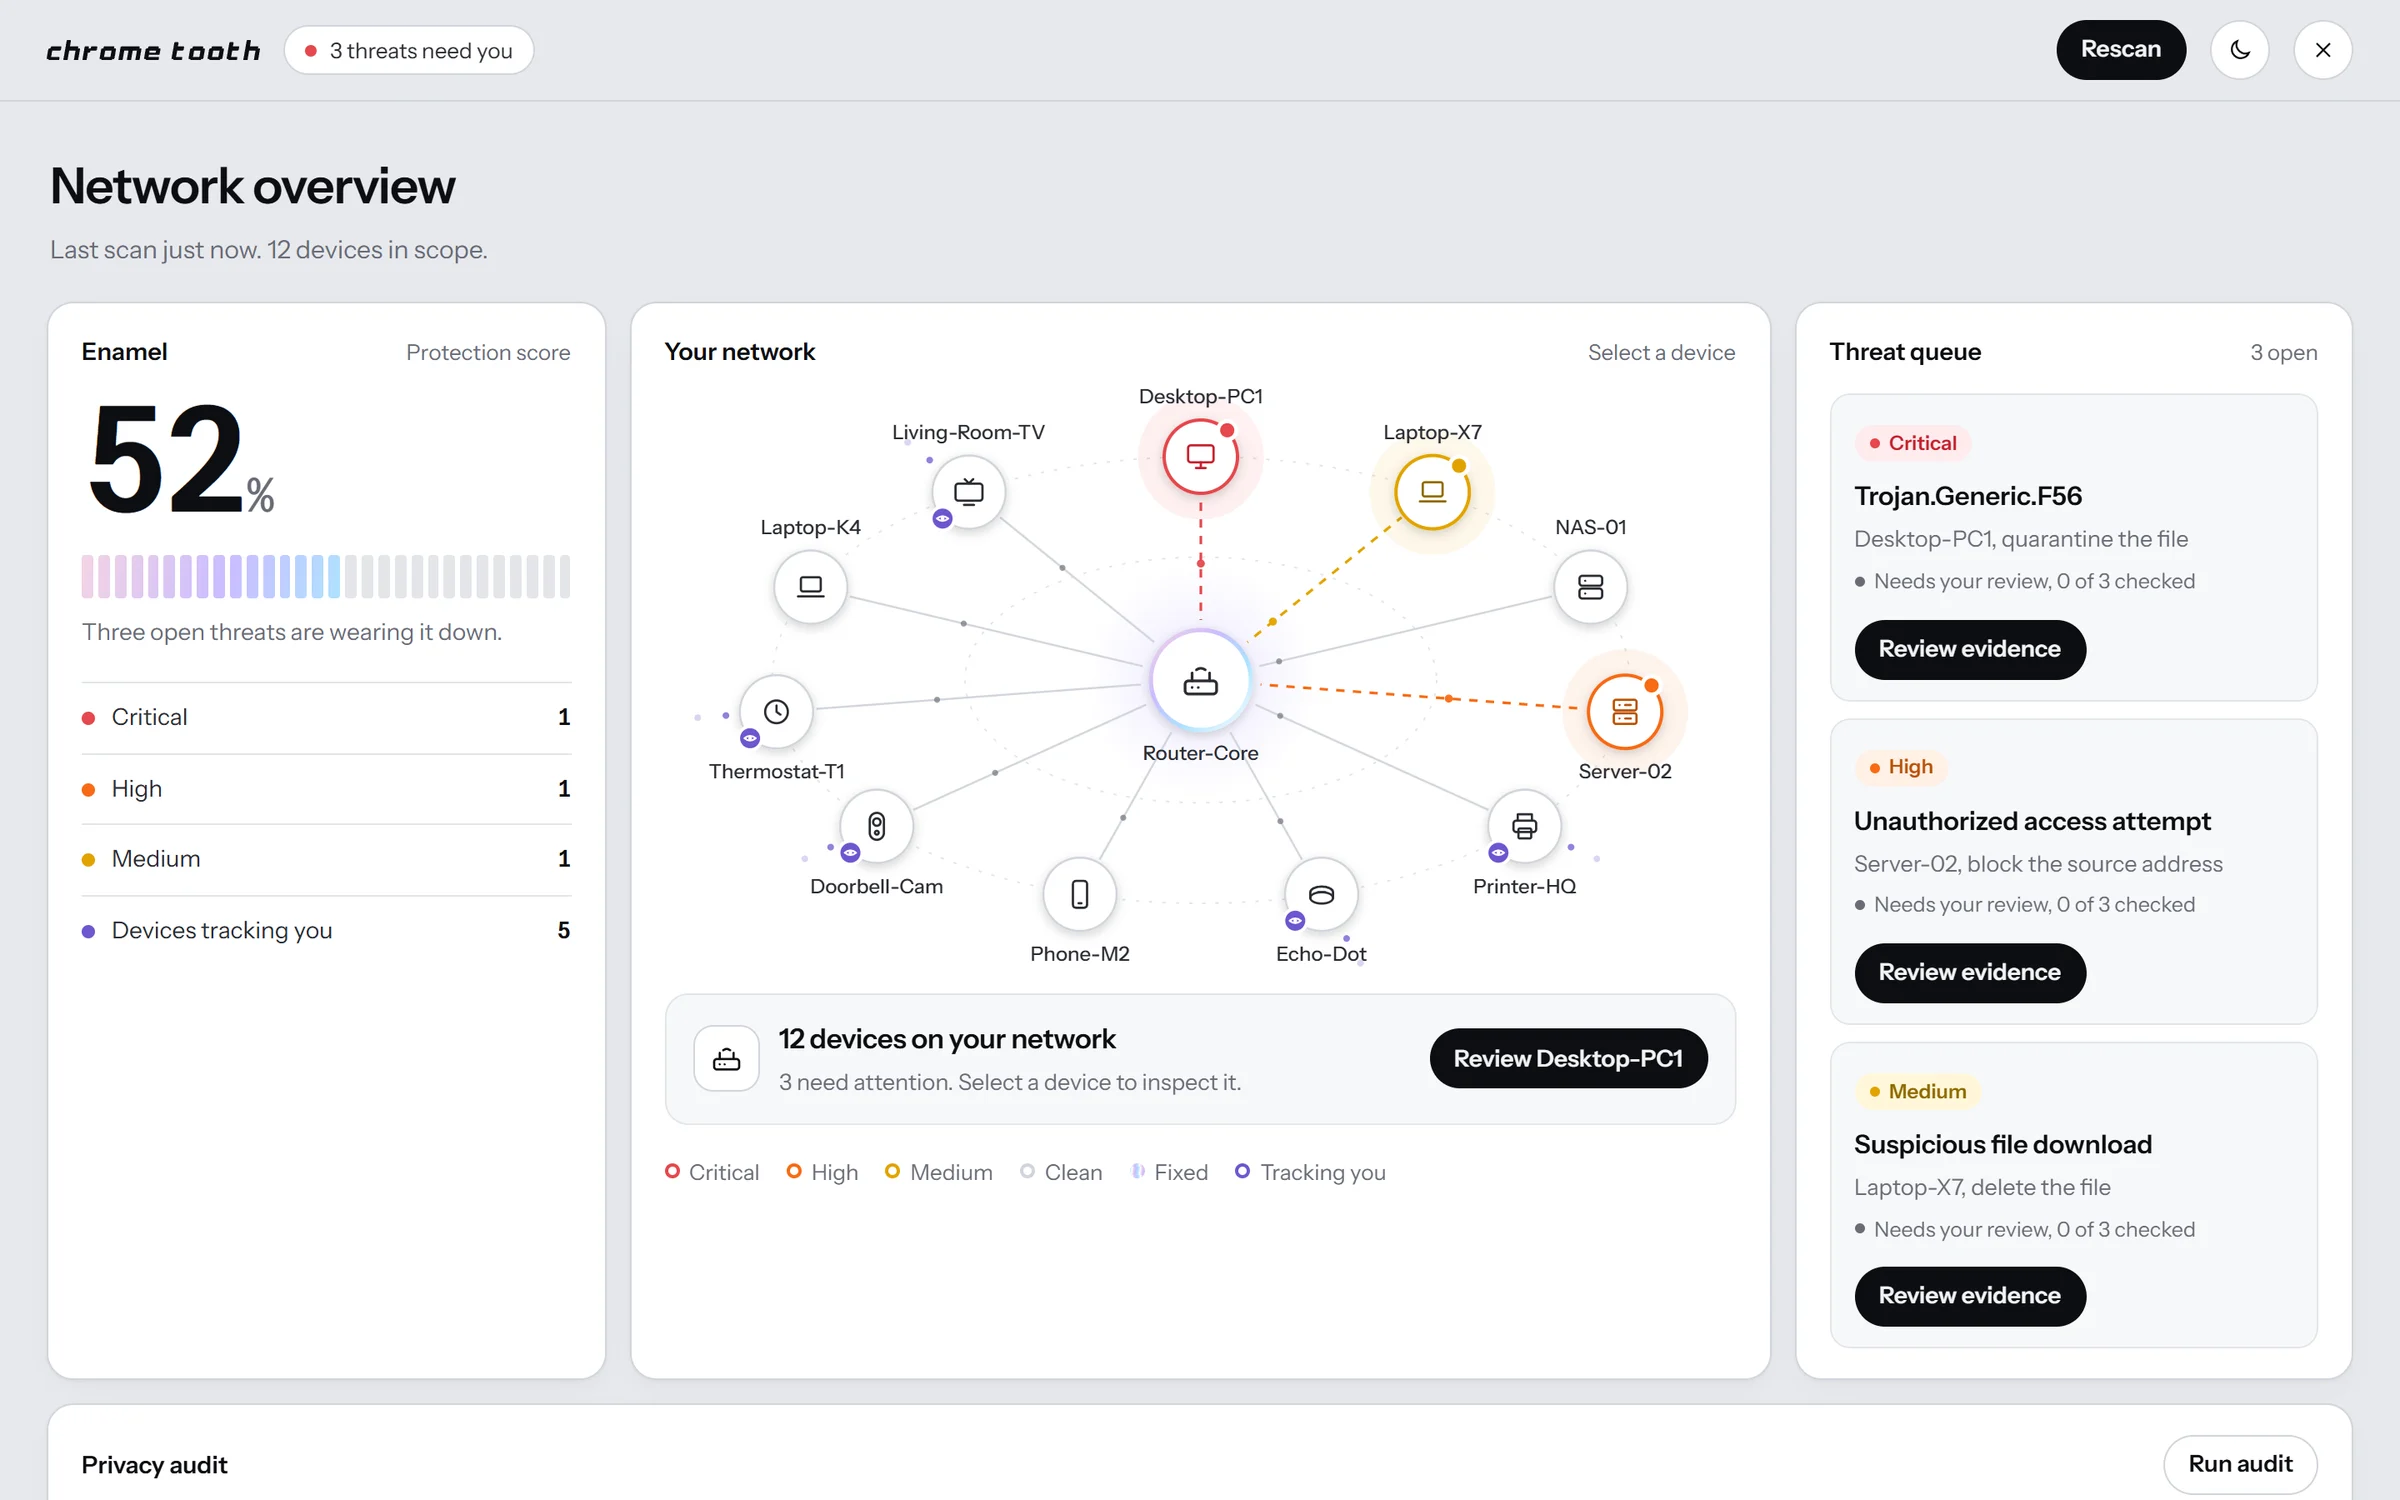Select the Critical row in the Enamel card
The width and height of the screenshot is (2400, 1500).
(x=326, y=717)
